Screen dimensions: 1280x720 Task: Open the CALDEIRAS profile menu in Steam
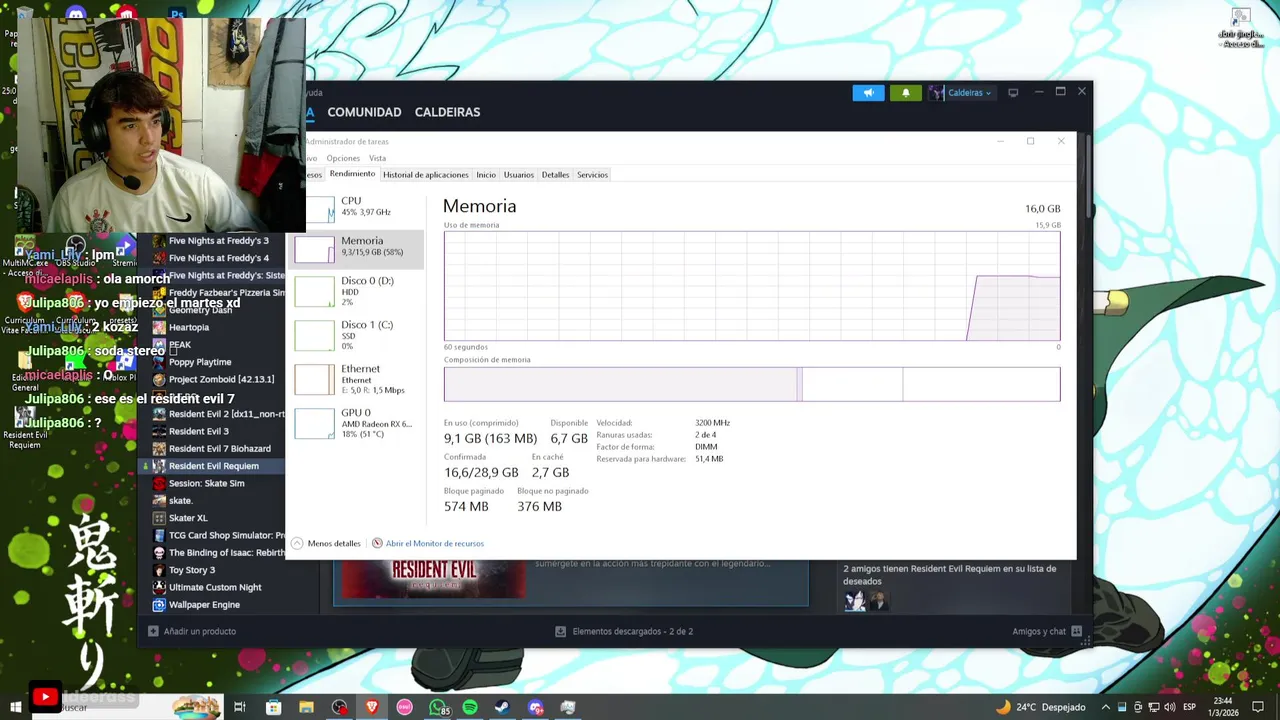[x=447, y=112]
